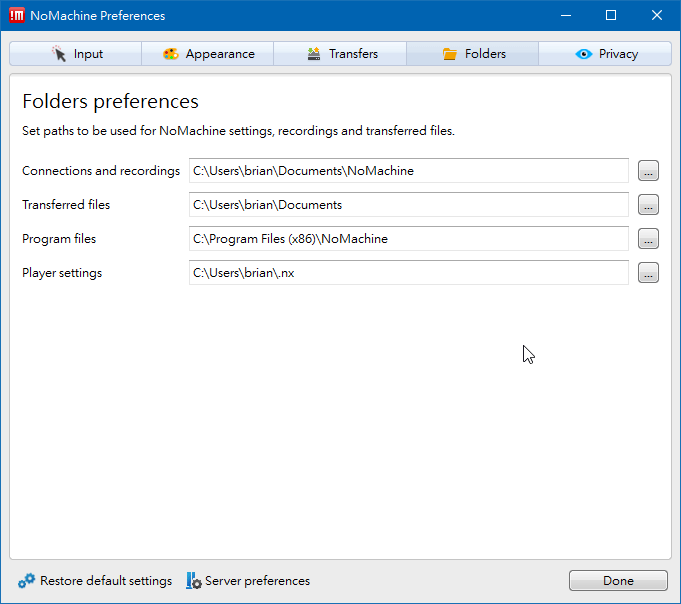The width and height of the screenshot is (681, 604).
Task: Click the yellow Folders tab icon
Action: [449, 54]
